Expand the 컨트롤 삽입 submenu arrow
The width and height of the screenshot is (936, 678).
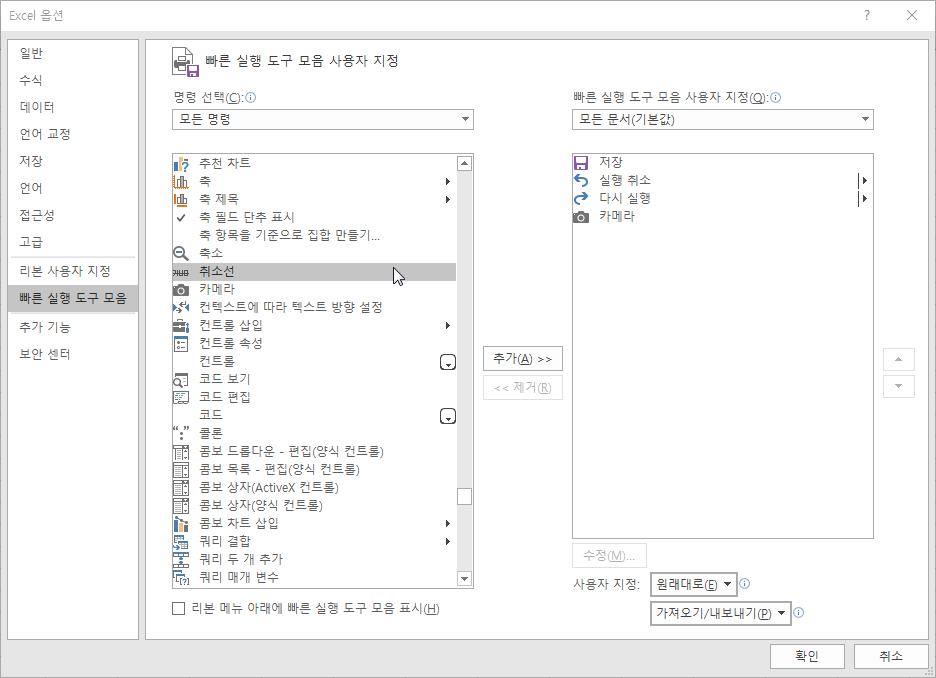point(448,326)
